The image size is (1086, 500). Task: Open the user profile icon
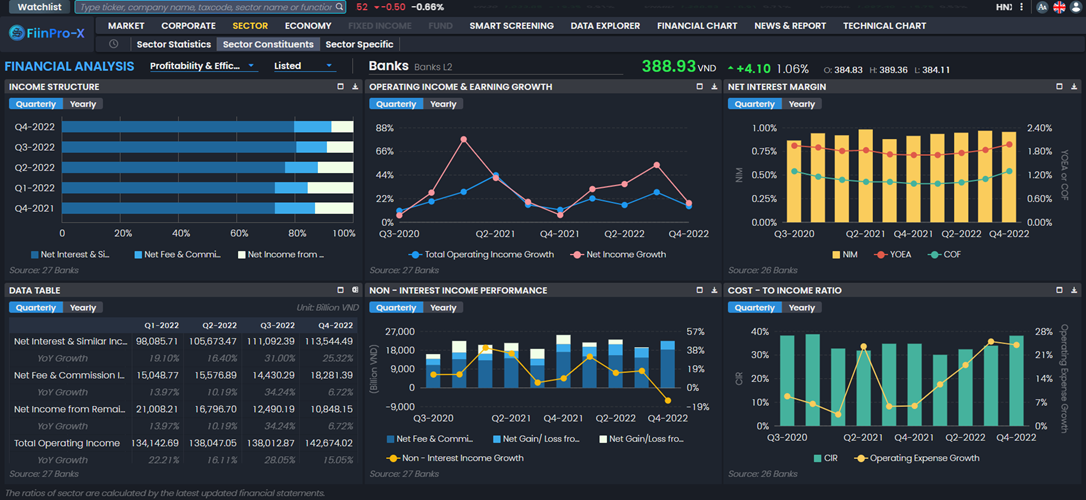(x=1076, y=7)
